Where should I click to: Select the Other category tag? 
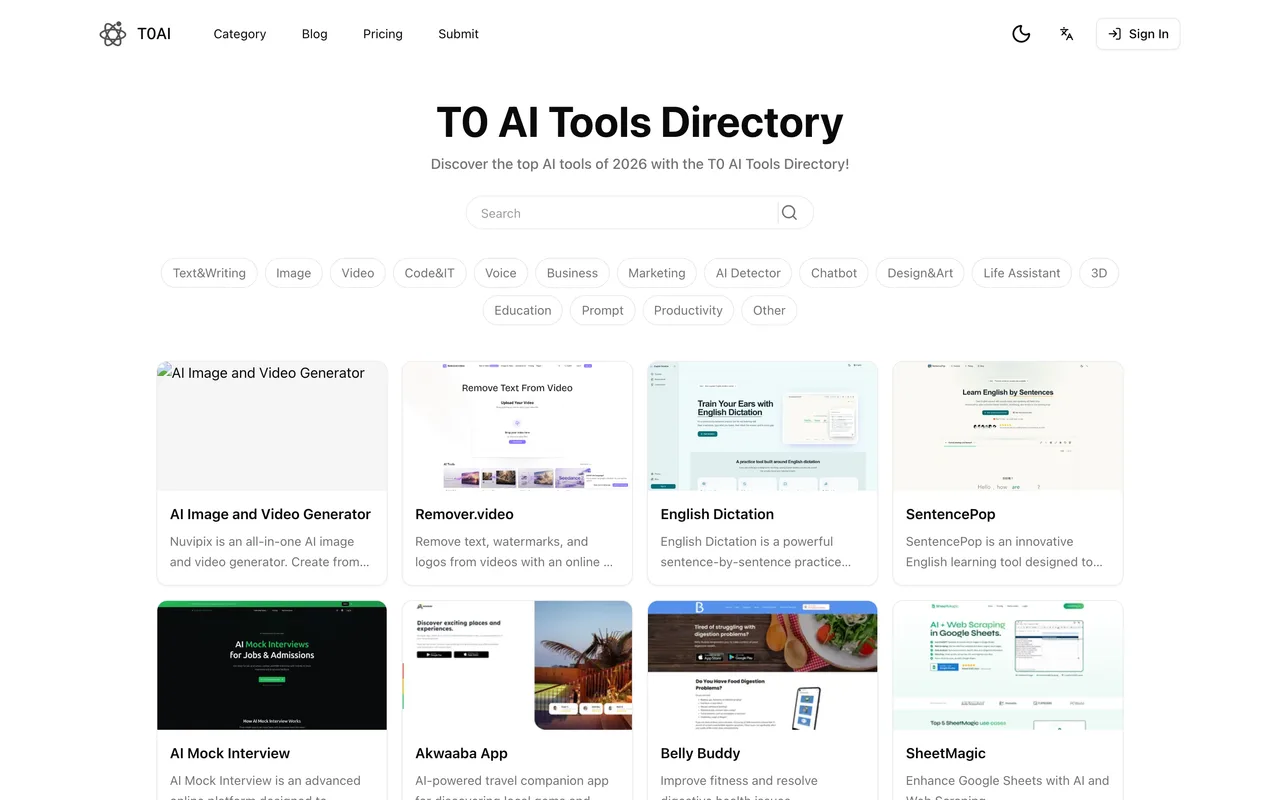click(x=769, y=310)
